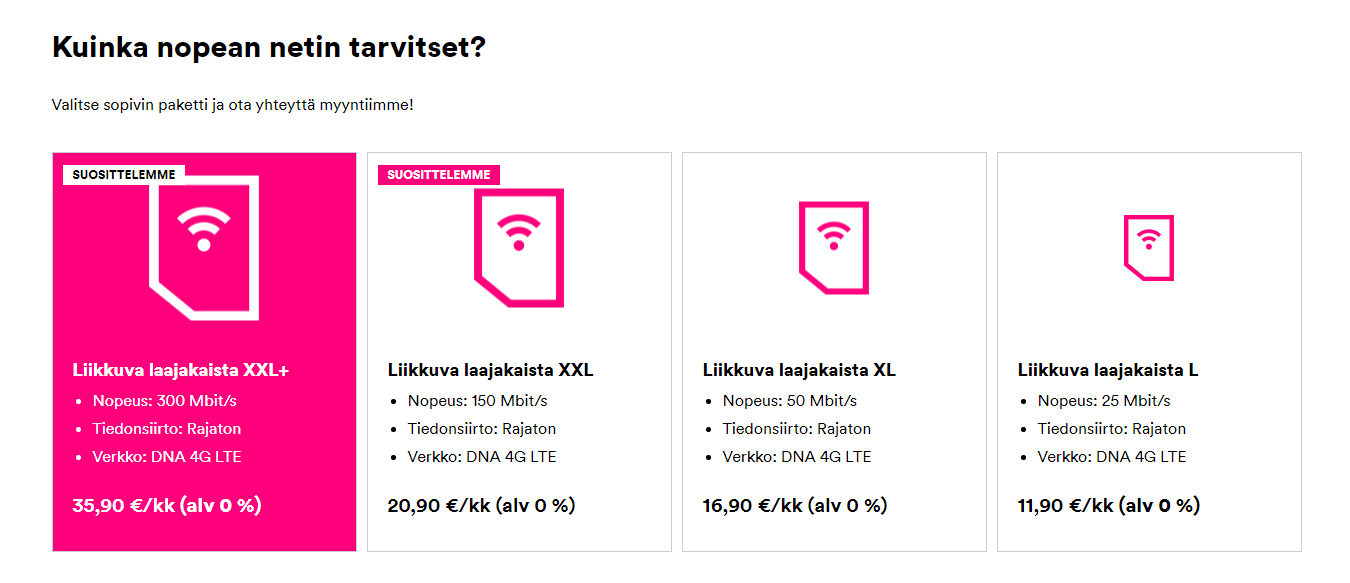Viewport: 1350px width, 583px height.
Task: Click the pink Suosittelemme badge on XXL card
Action: click(x=439, y=175)
